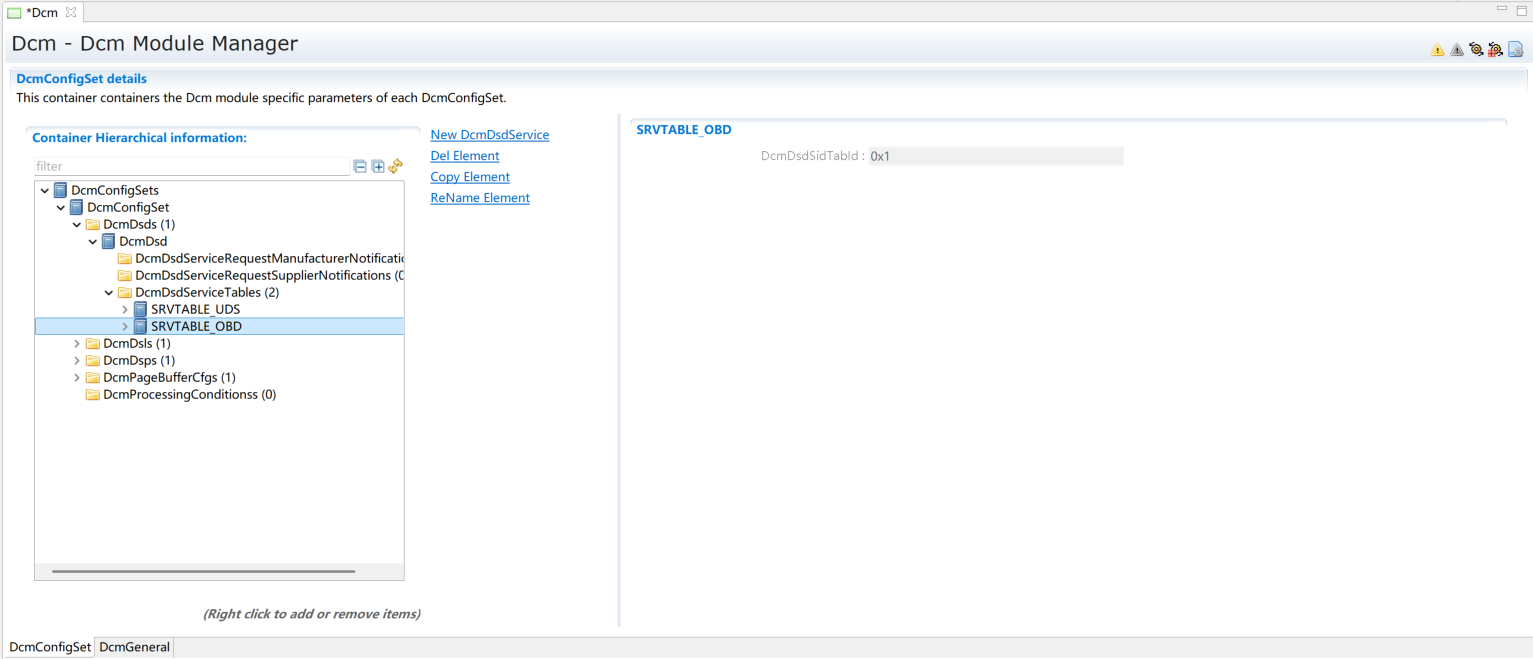Expand the DcmDsls folder node
1533x659 pixels.
tap(77, 344)
